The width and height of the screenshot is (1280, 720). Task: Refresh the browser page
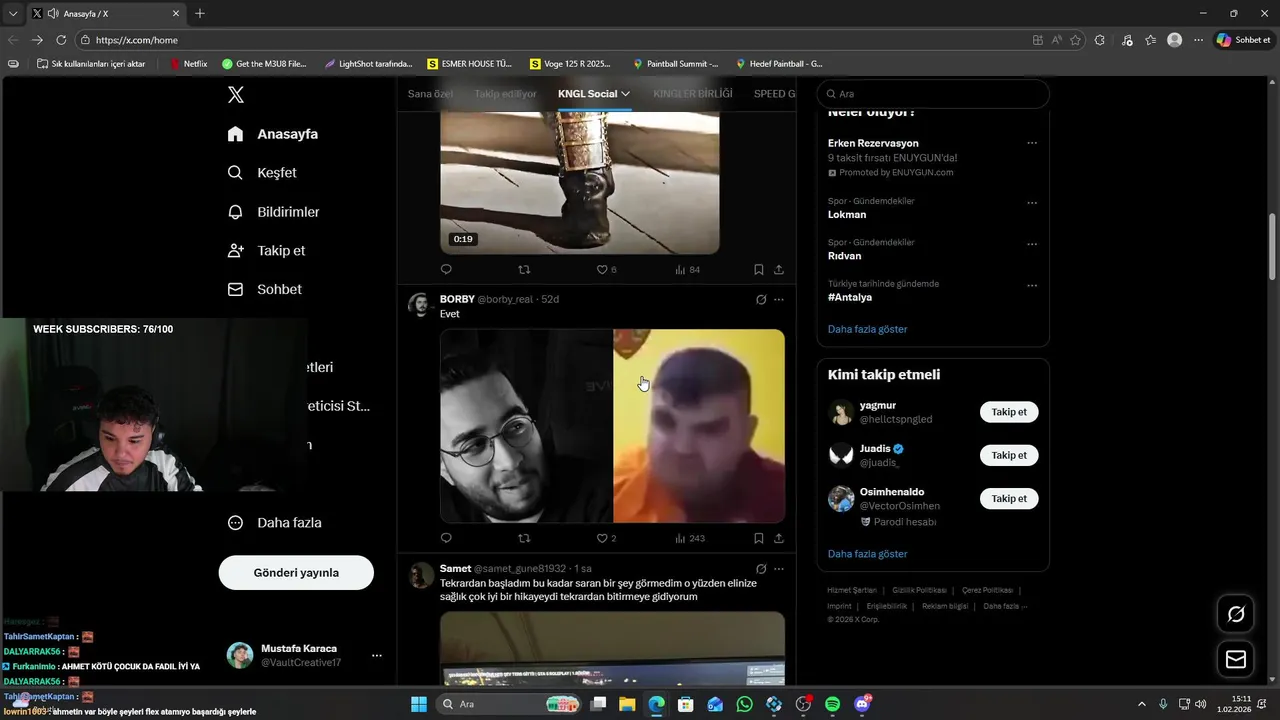point(61,40)
